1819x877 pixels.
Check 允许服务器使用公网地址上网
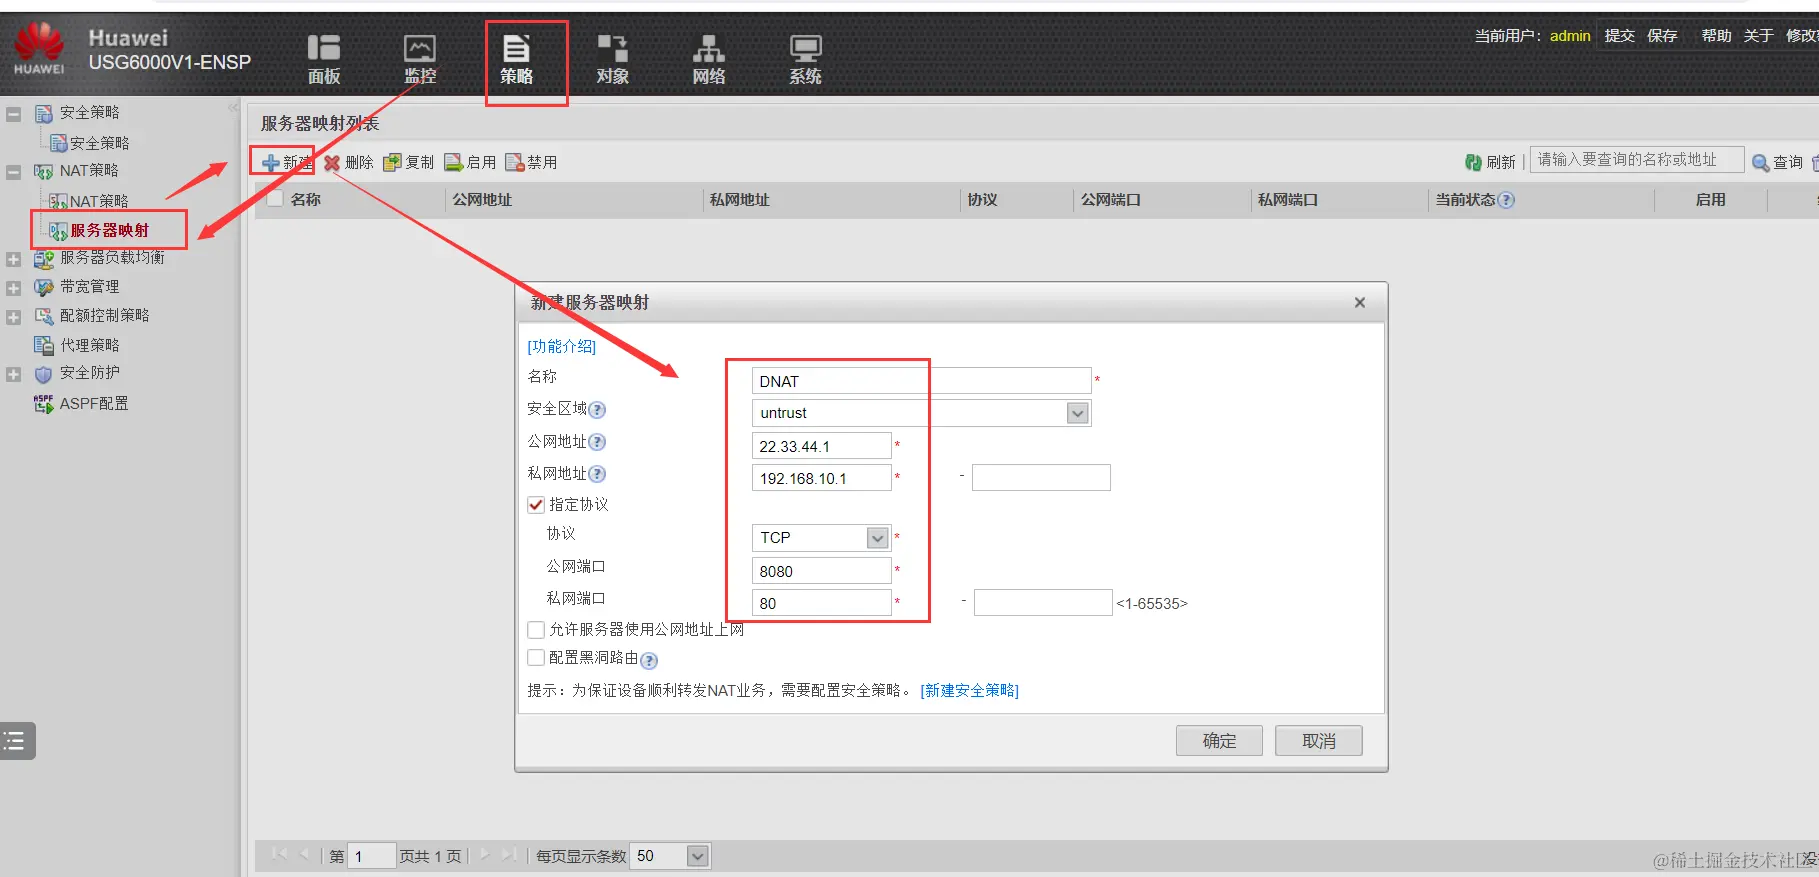(x=536, y=630)
